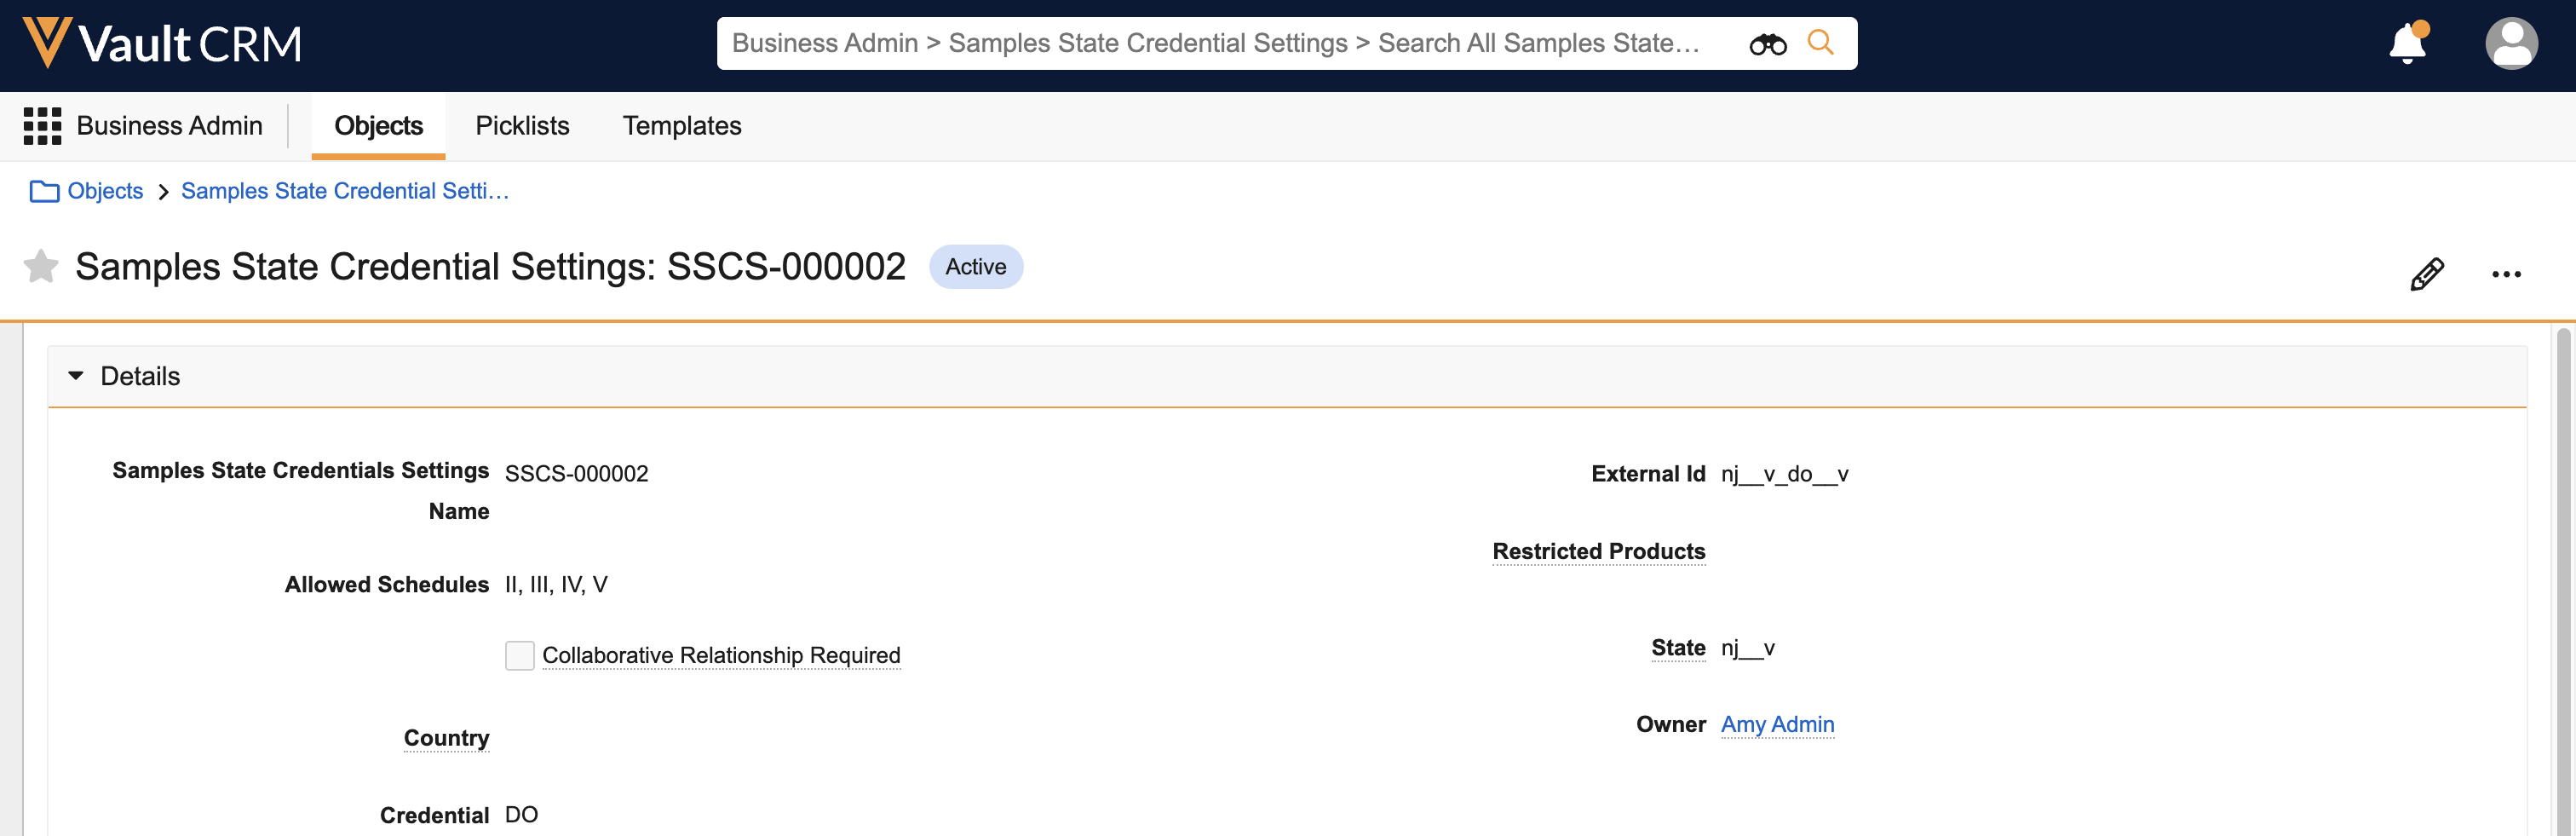Open the user profile avatar menu

[x=2510, y=44]
